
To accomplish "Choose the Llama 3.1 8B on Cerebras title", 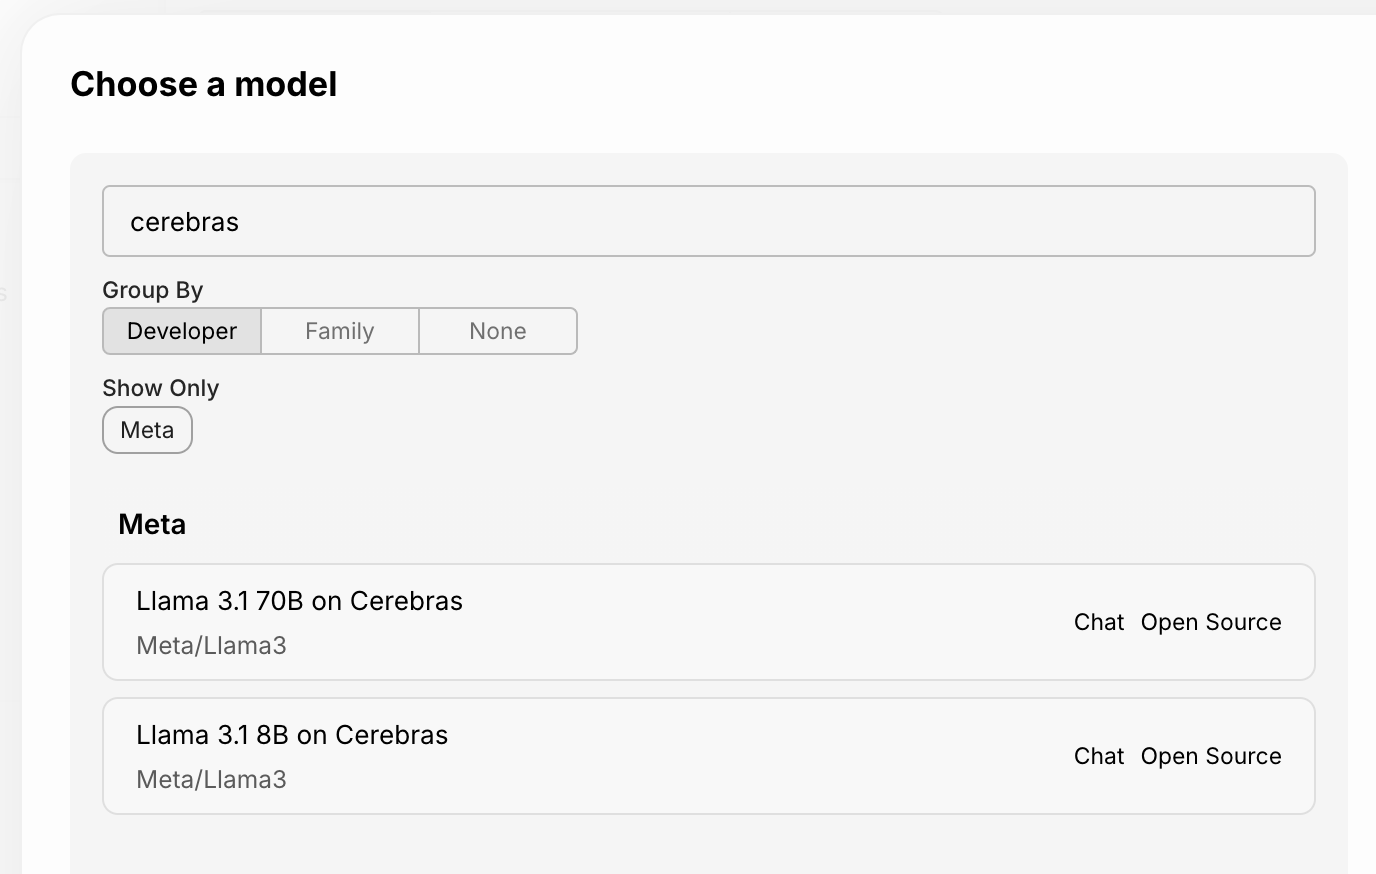I will click(292, 735).
